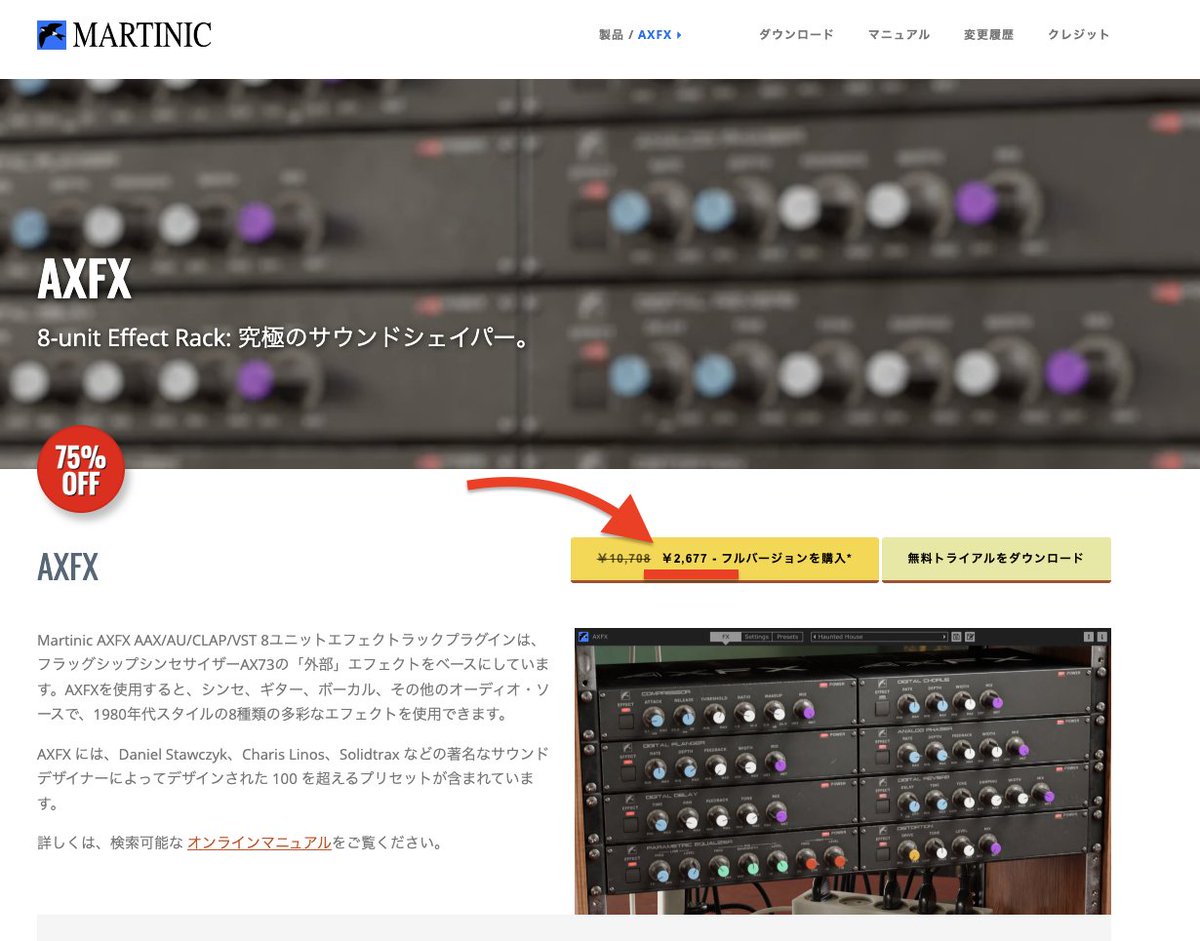Click the Martinic bird logo
Image resolution: width=1200 pixels, height=941 pixels.
tap(51, 35)
